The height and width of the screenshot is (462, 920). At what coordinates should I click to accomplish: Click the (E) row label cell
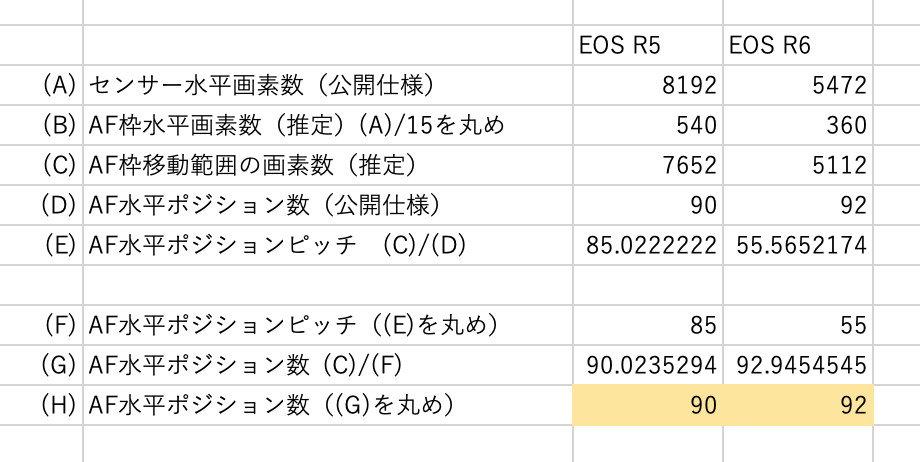42,246
